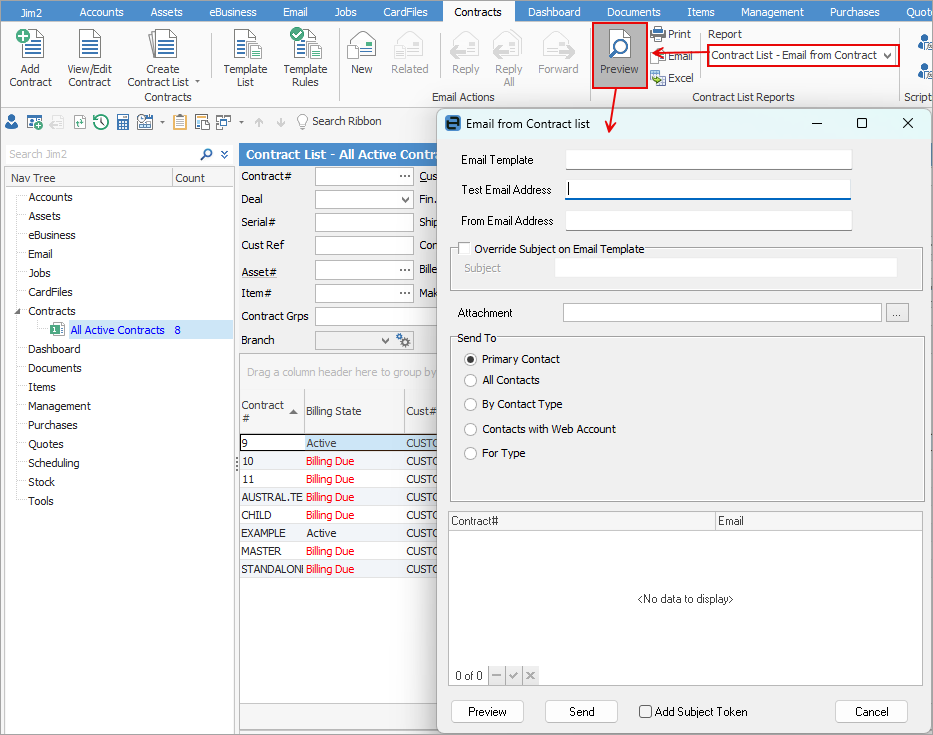
Task: Export contract list to Excel
Action: coord(672,78)
